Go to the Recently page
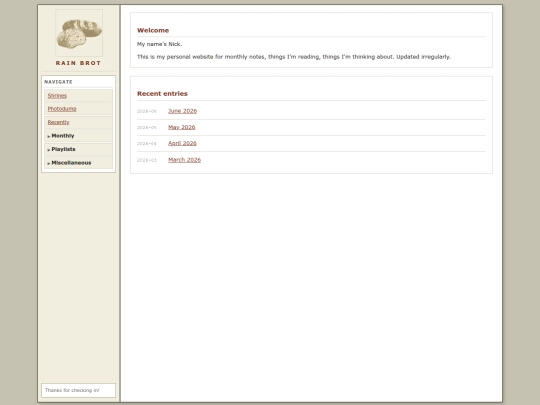The image size is (540, 405). (x=59, y=122)
